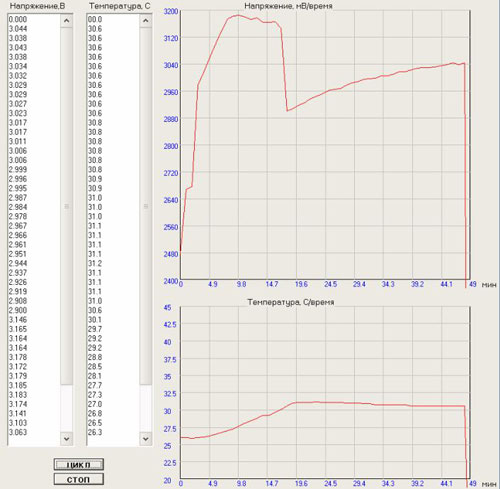Choose the 3.178 voltage row

(x=18, y=357)
